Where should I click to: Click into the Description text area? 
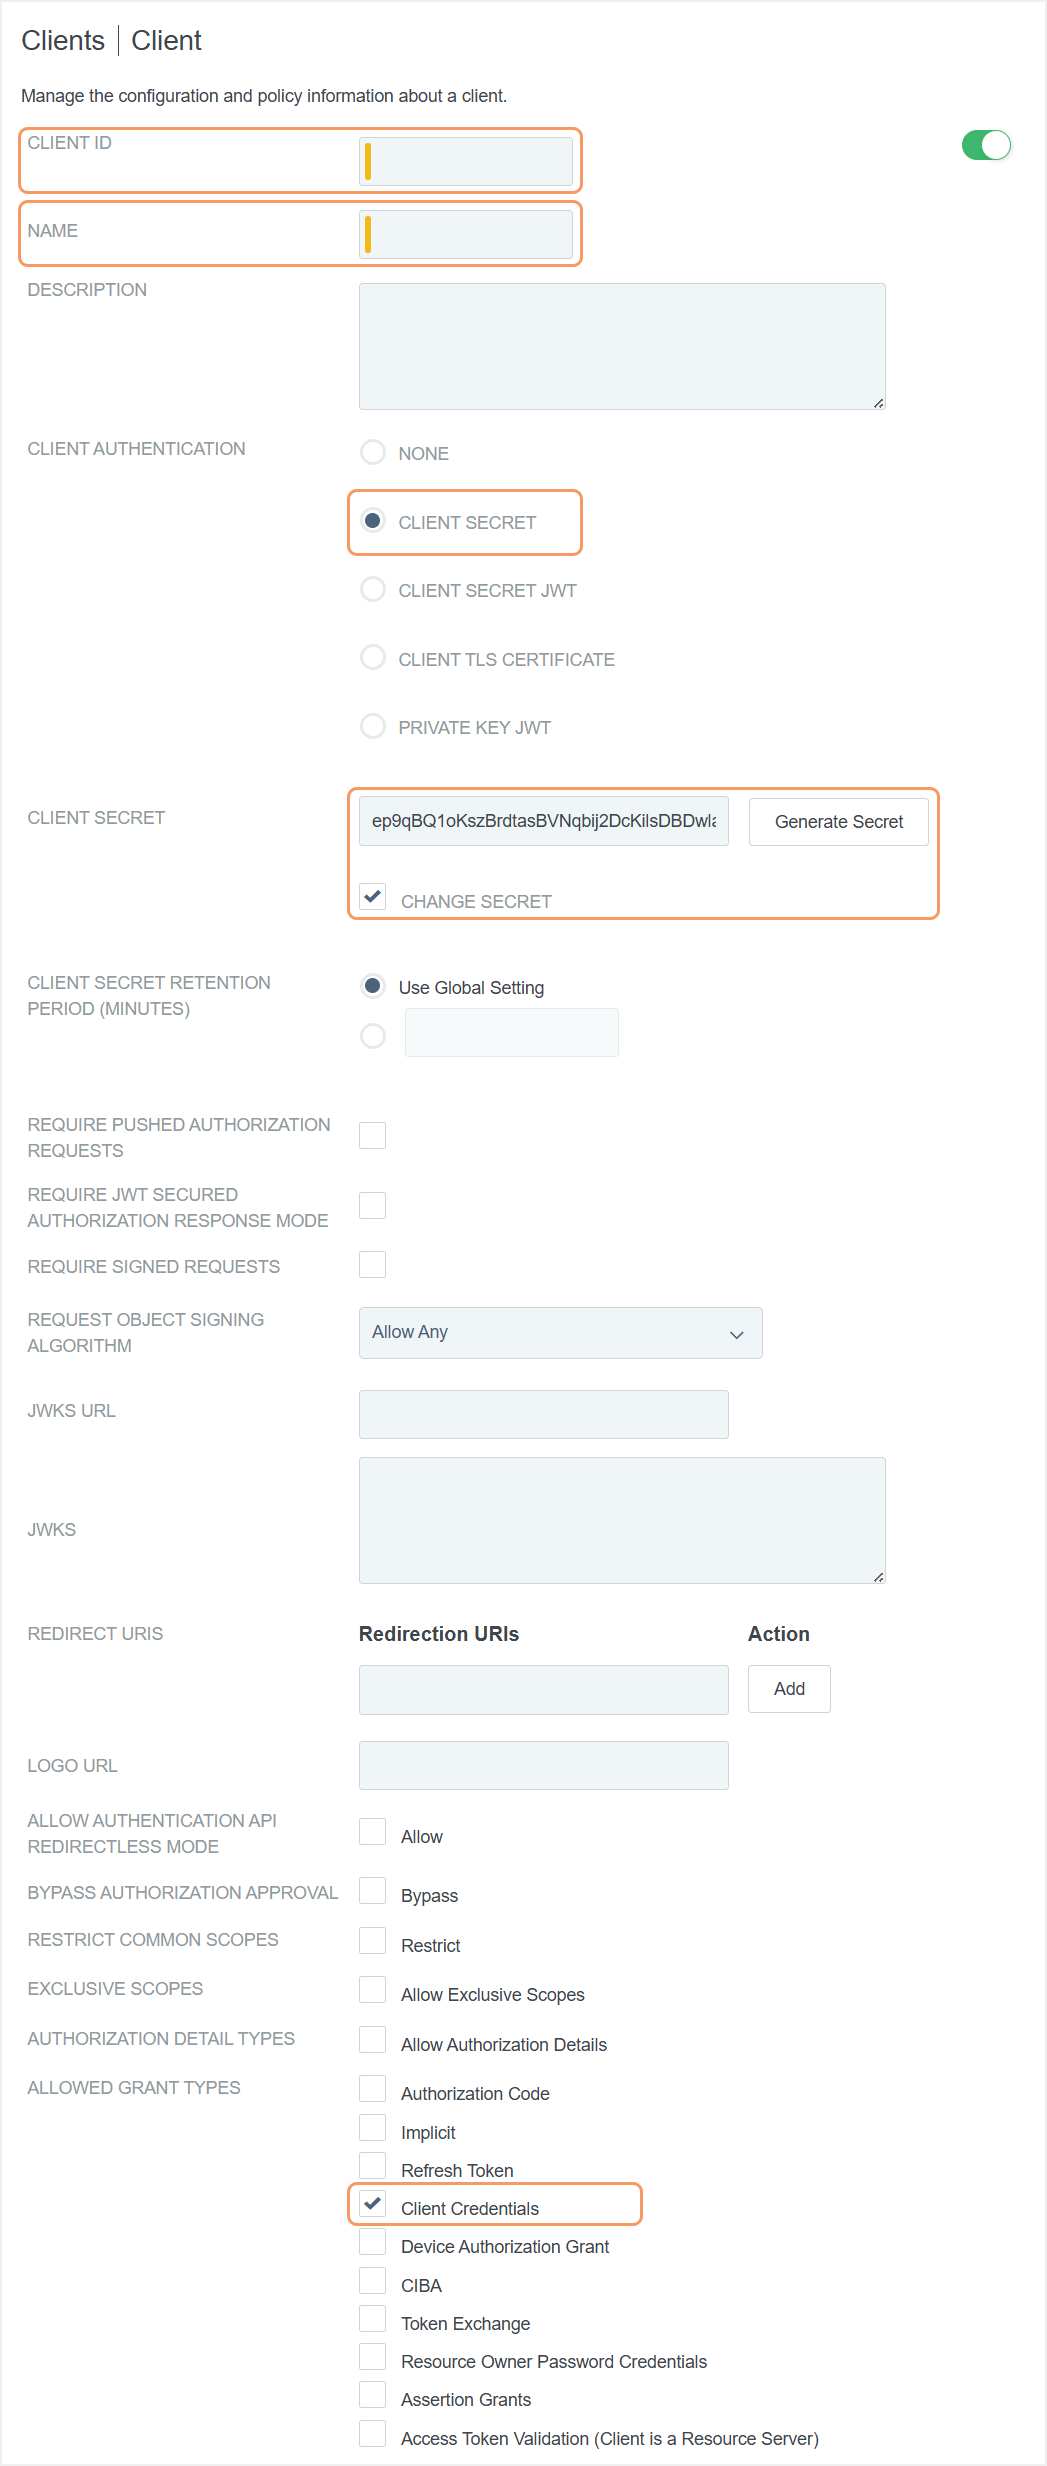621,346
